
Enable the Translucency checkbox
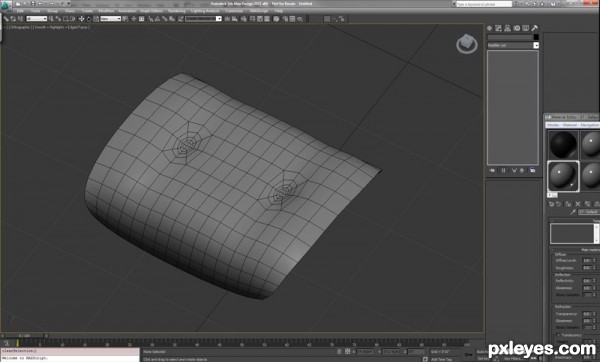pyautogui.click(x=558, y=335)
